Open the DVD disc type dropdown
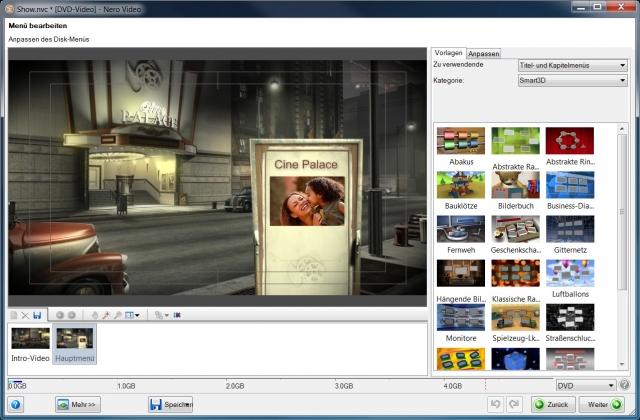This screenshot has height=420, width=640. [x=586, y=385]
